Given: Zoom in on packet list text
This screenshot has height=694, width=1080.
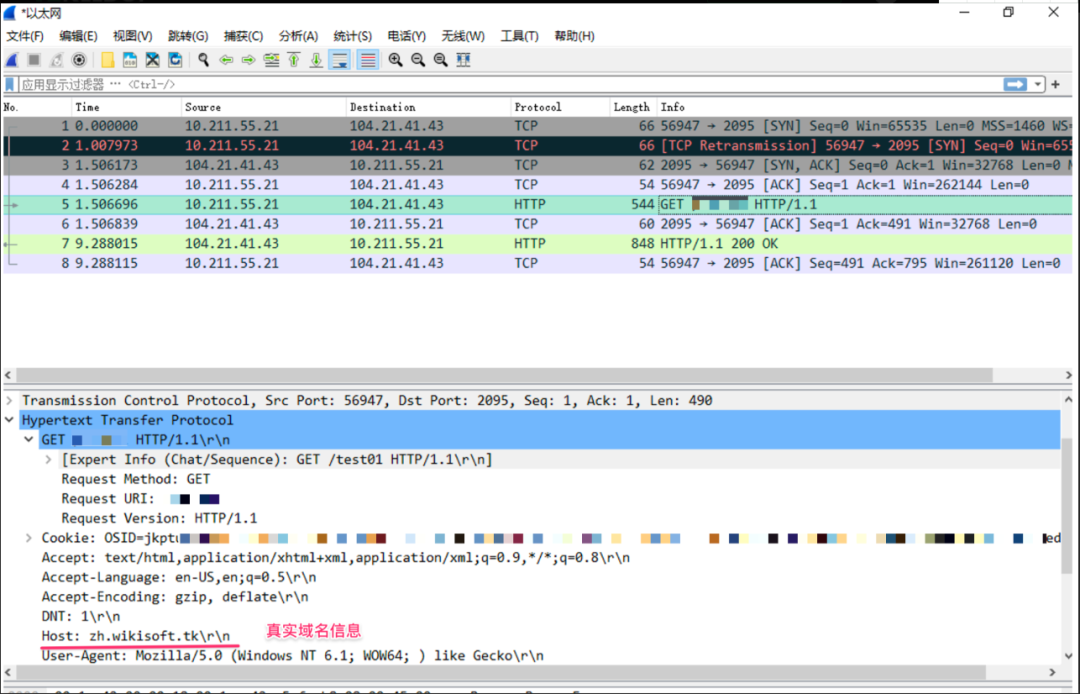Looking at the screenshot, I should tap(395, 60).
